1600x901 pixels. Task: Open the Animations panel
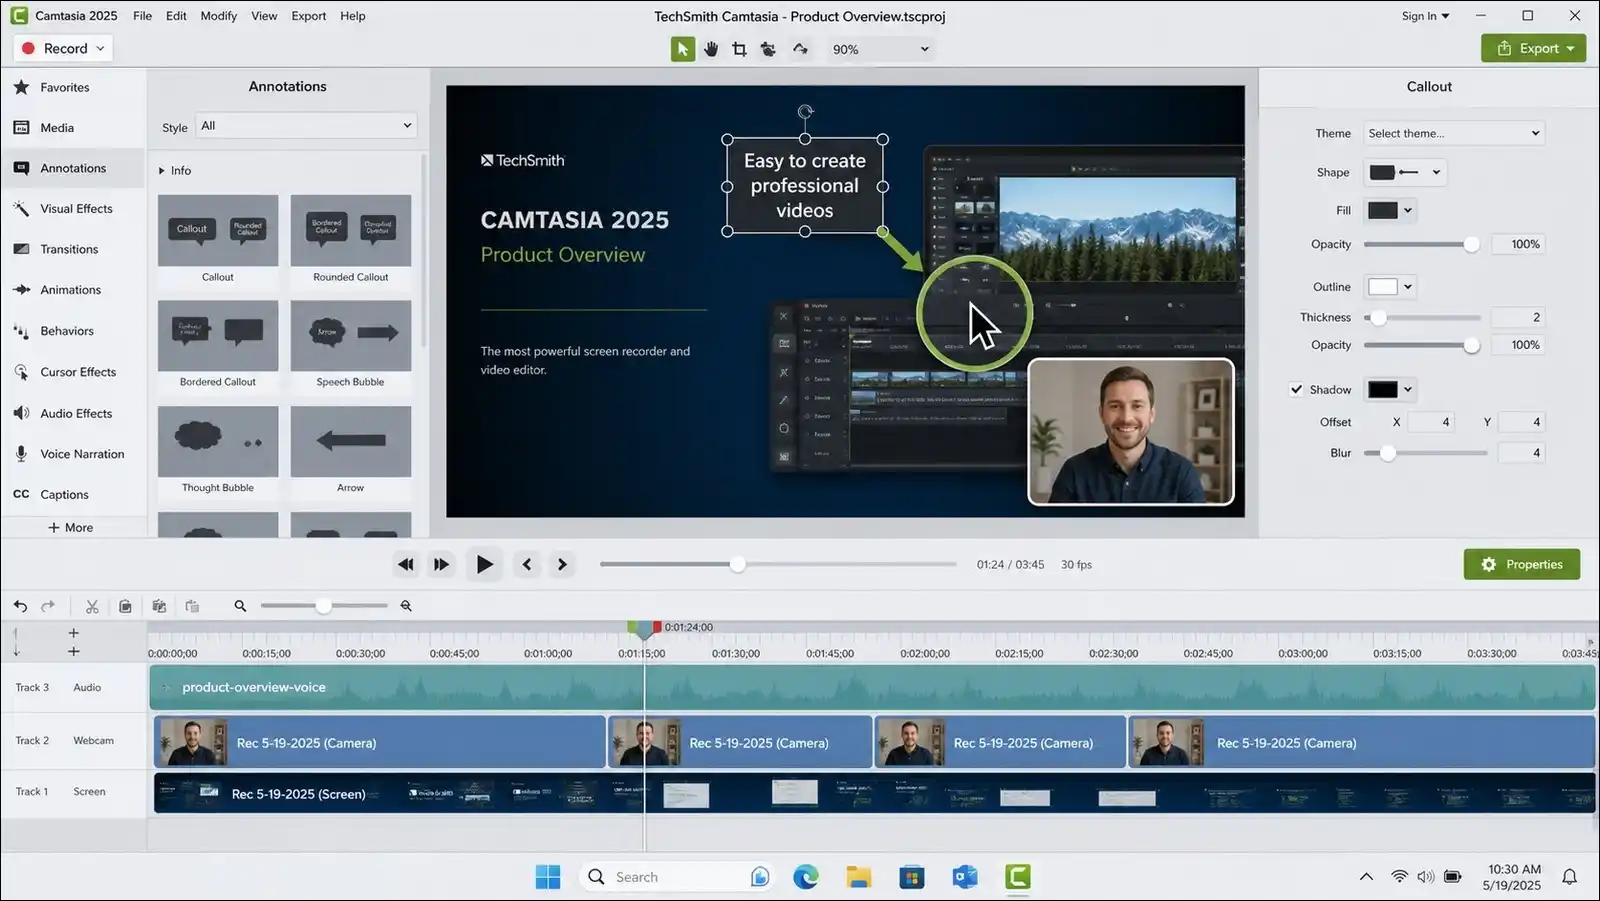pyautogui.click(x=73, y=290)
